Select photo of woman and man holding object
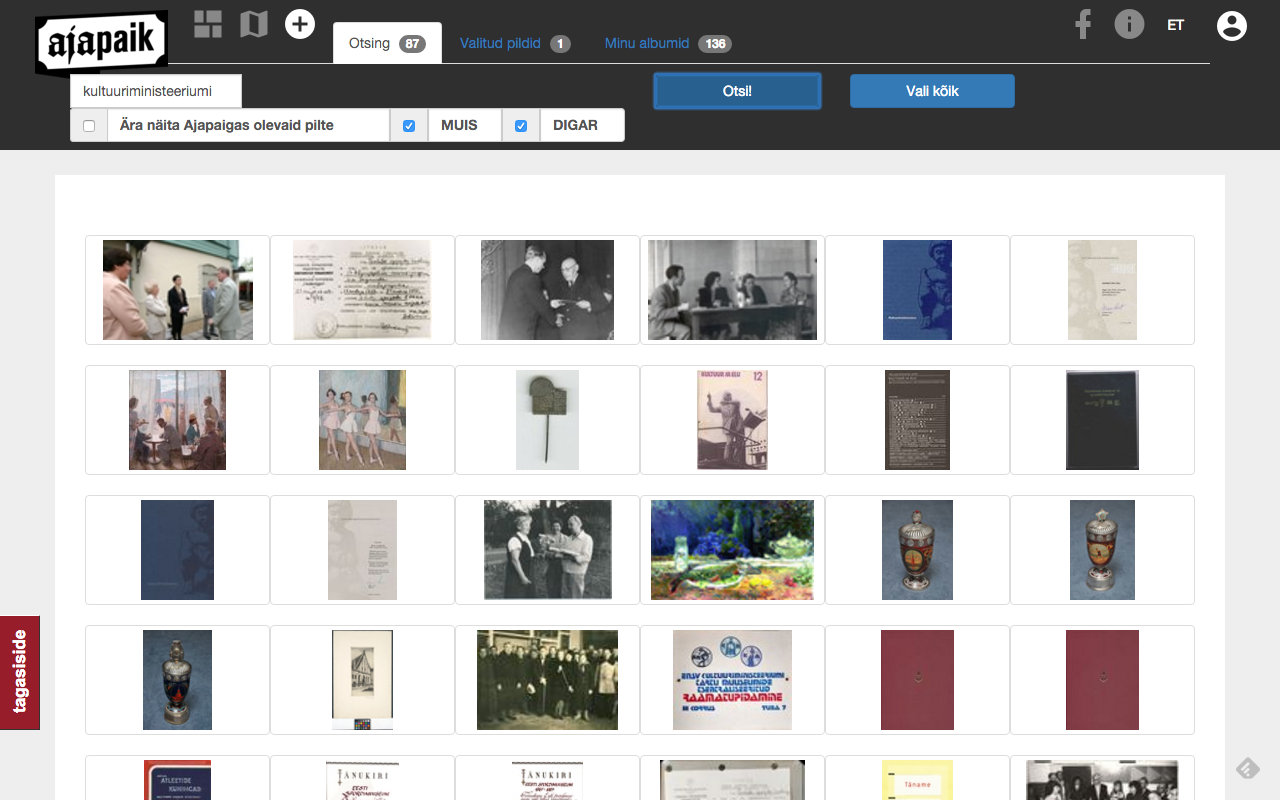Image resolution: width=1280 pixels, height=800 pixels. pos(547,550)
